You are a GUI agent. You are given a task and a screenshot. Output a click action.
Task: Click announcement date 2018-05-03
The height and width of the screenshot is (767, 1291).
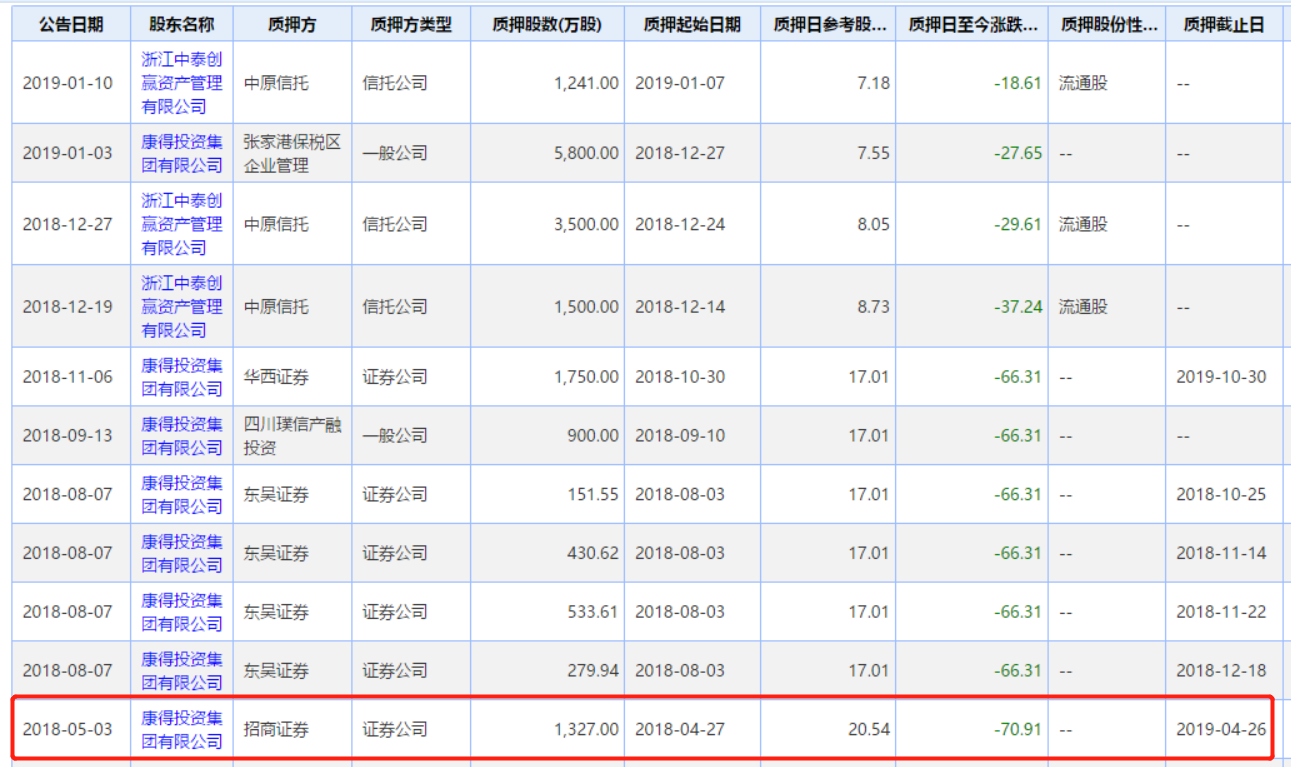(68, 730)
